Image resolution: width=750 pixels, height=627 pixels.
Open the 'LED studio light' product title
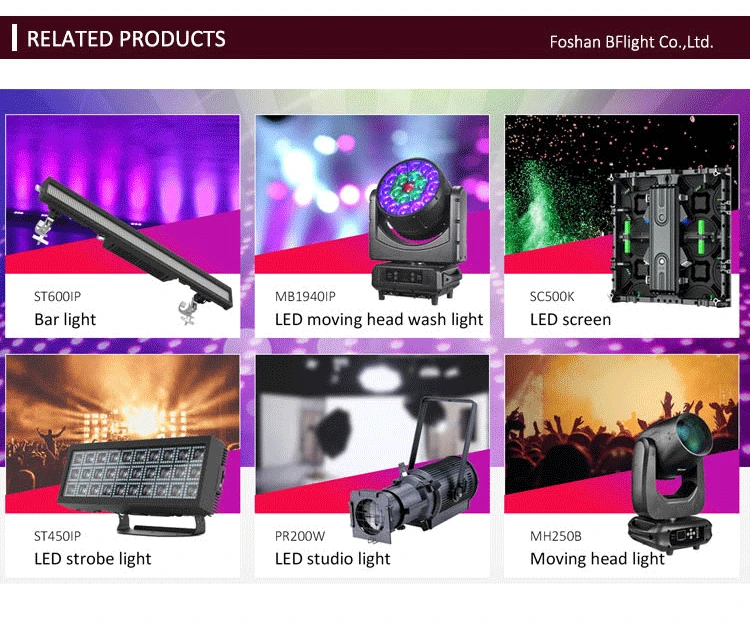pyautogui.click(x=332, y=559)
